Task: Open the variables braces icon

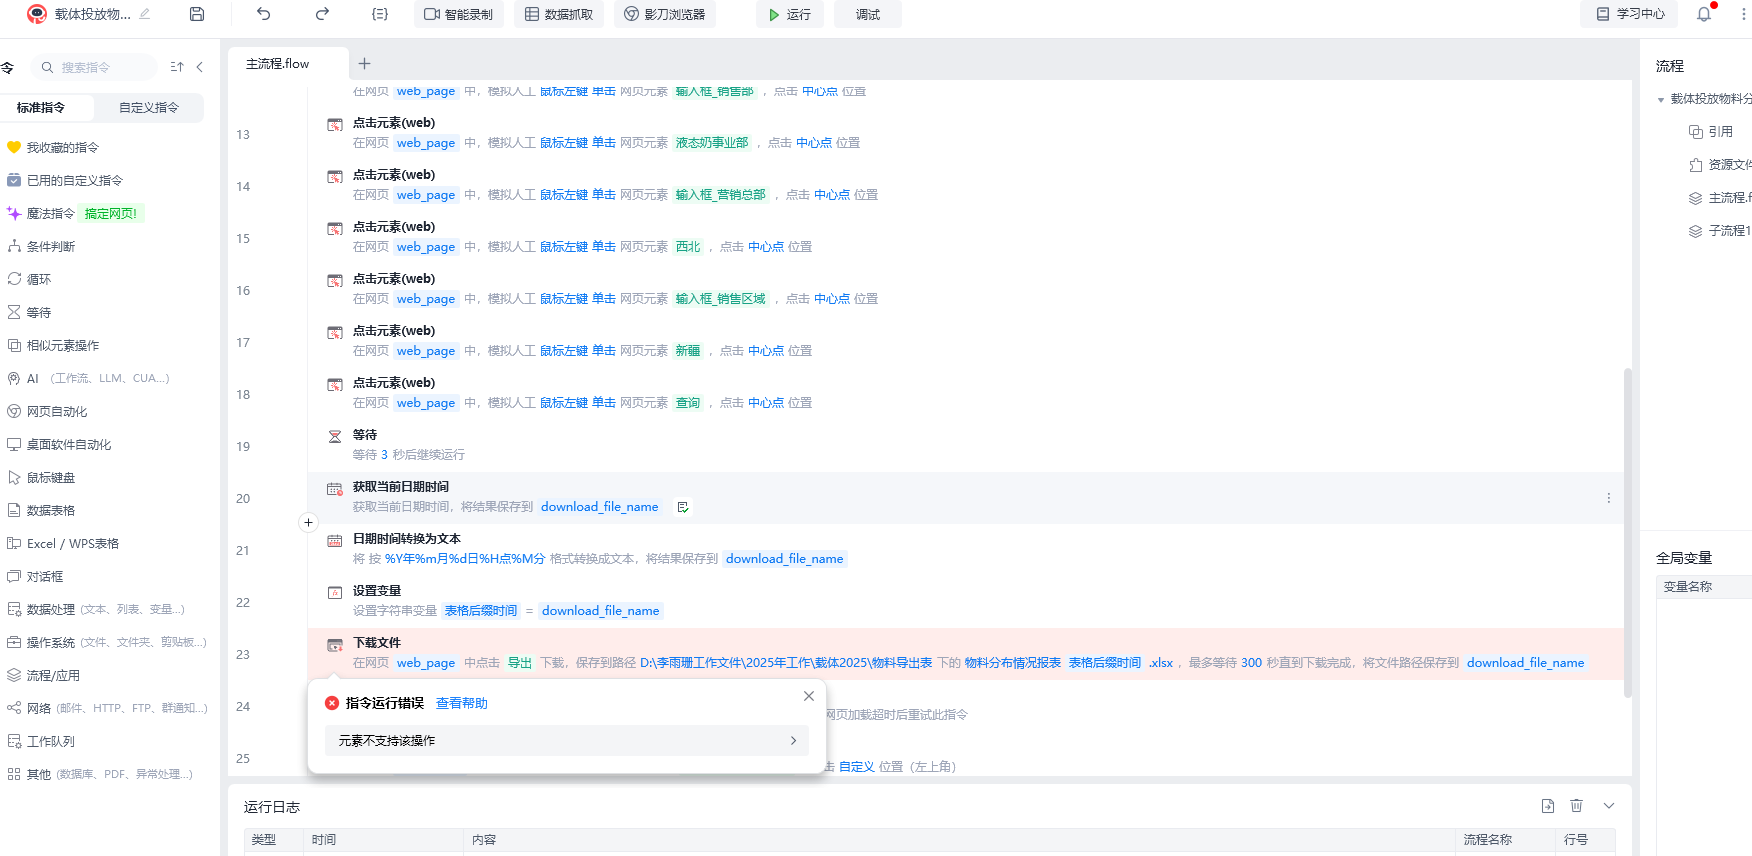Action: pos(380,14)
